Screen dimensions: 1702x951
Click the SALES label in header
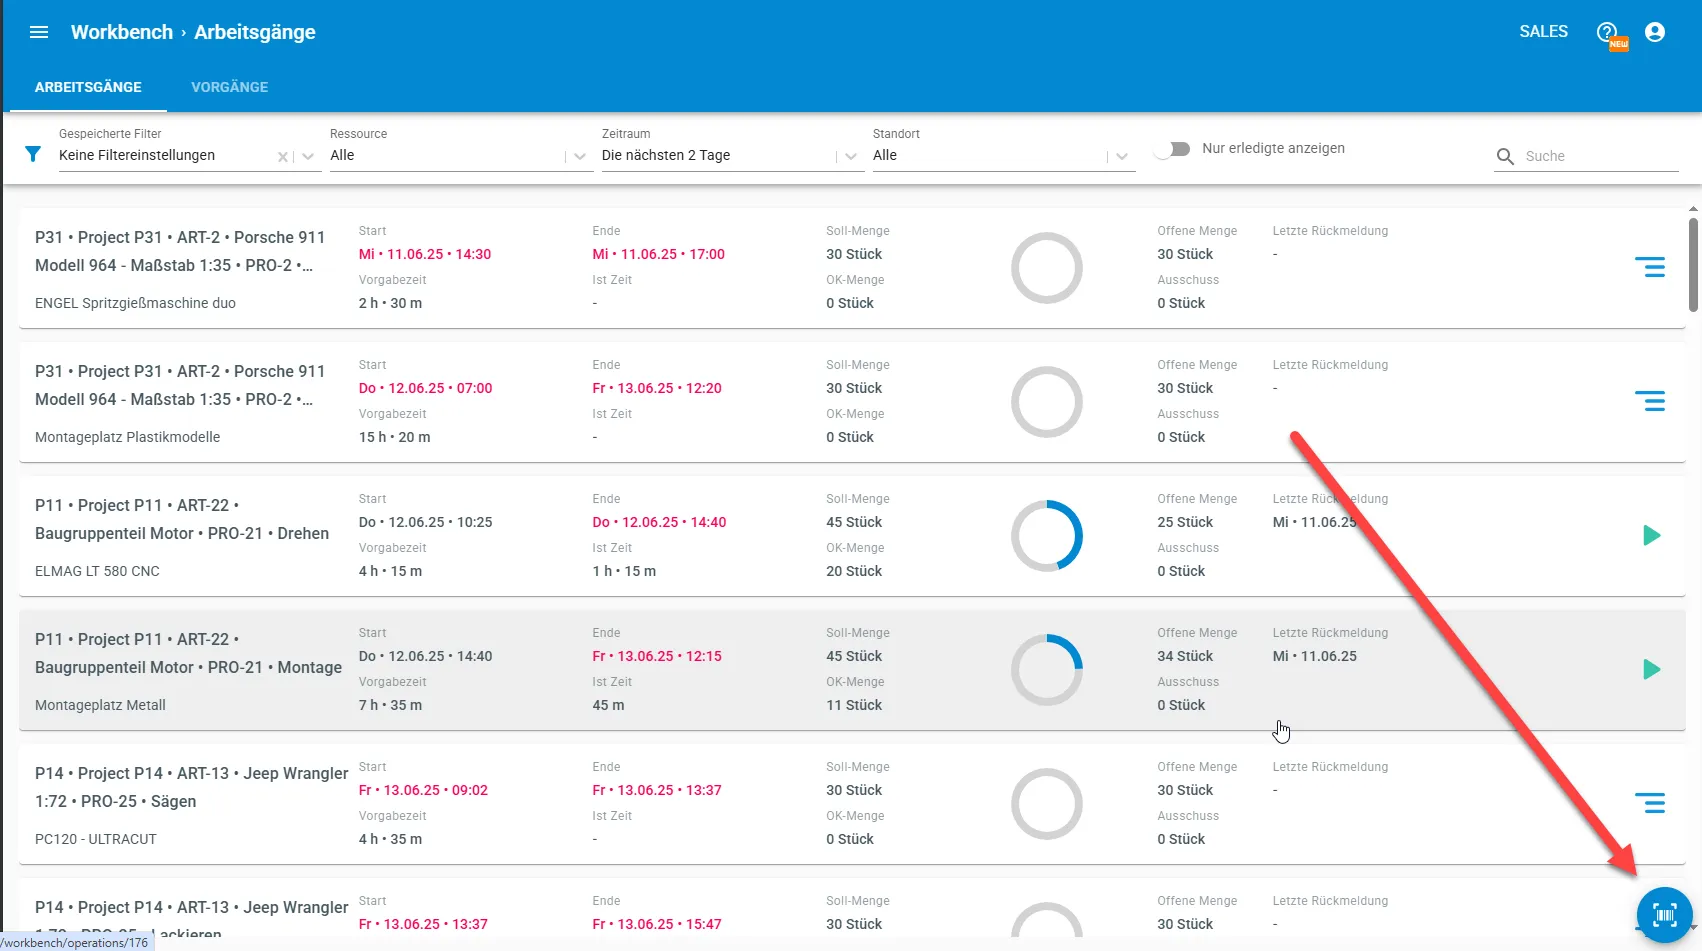tap(1543, 32)
